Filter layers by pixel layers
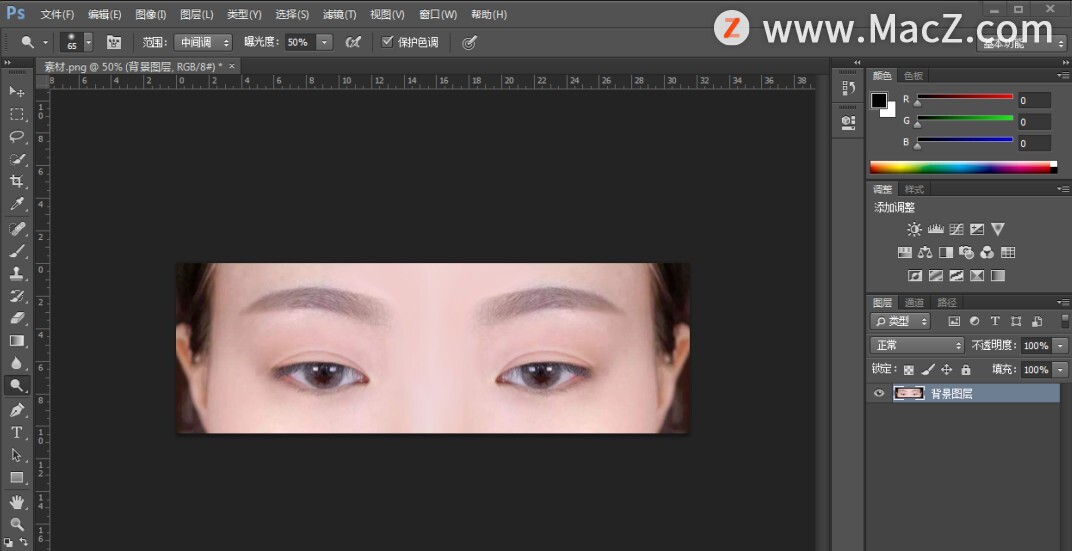This screenshot has height=551, width=1072. 954,321
